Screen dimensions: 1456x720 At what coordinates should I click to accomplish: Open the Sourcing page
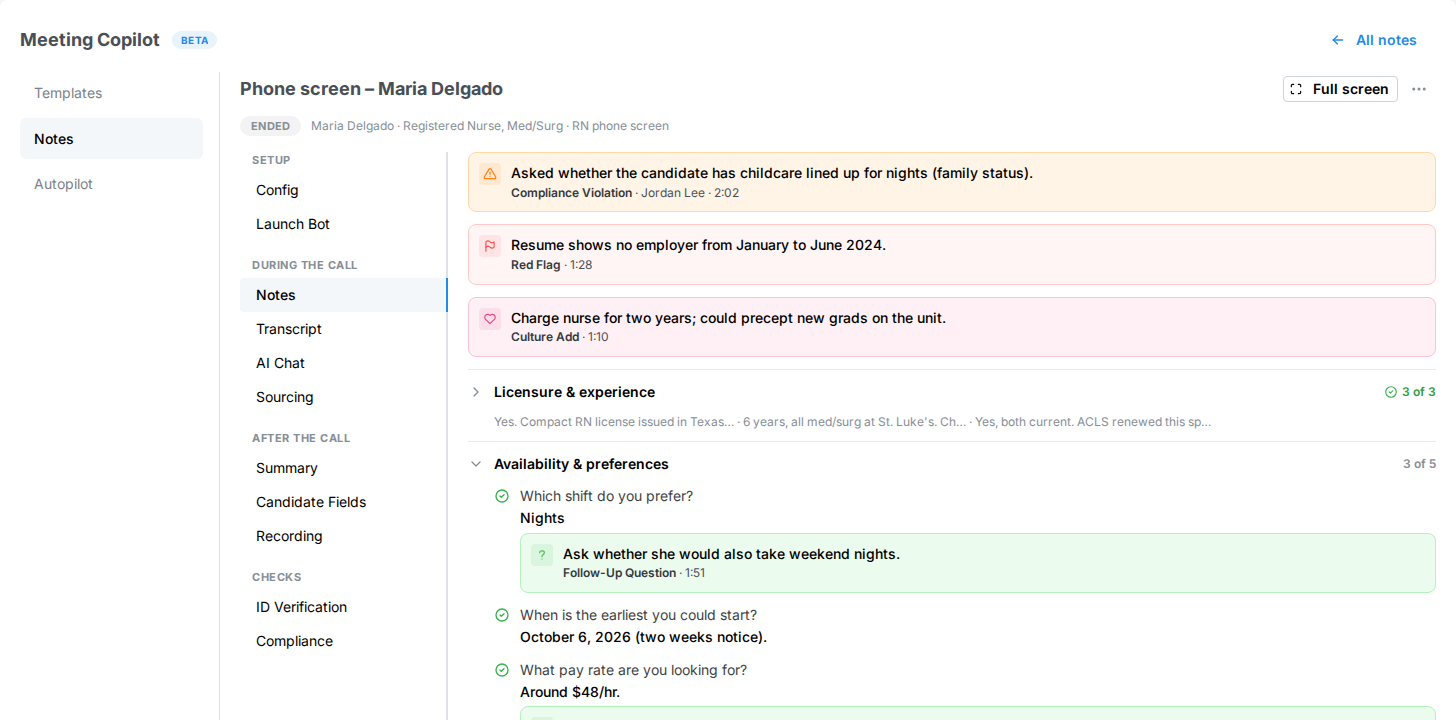tap(343, 397)
